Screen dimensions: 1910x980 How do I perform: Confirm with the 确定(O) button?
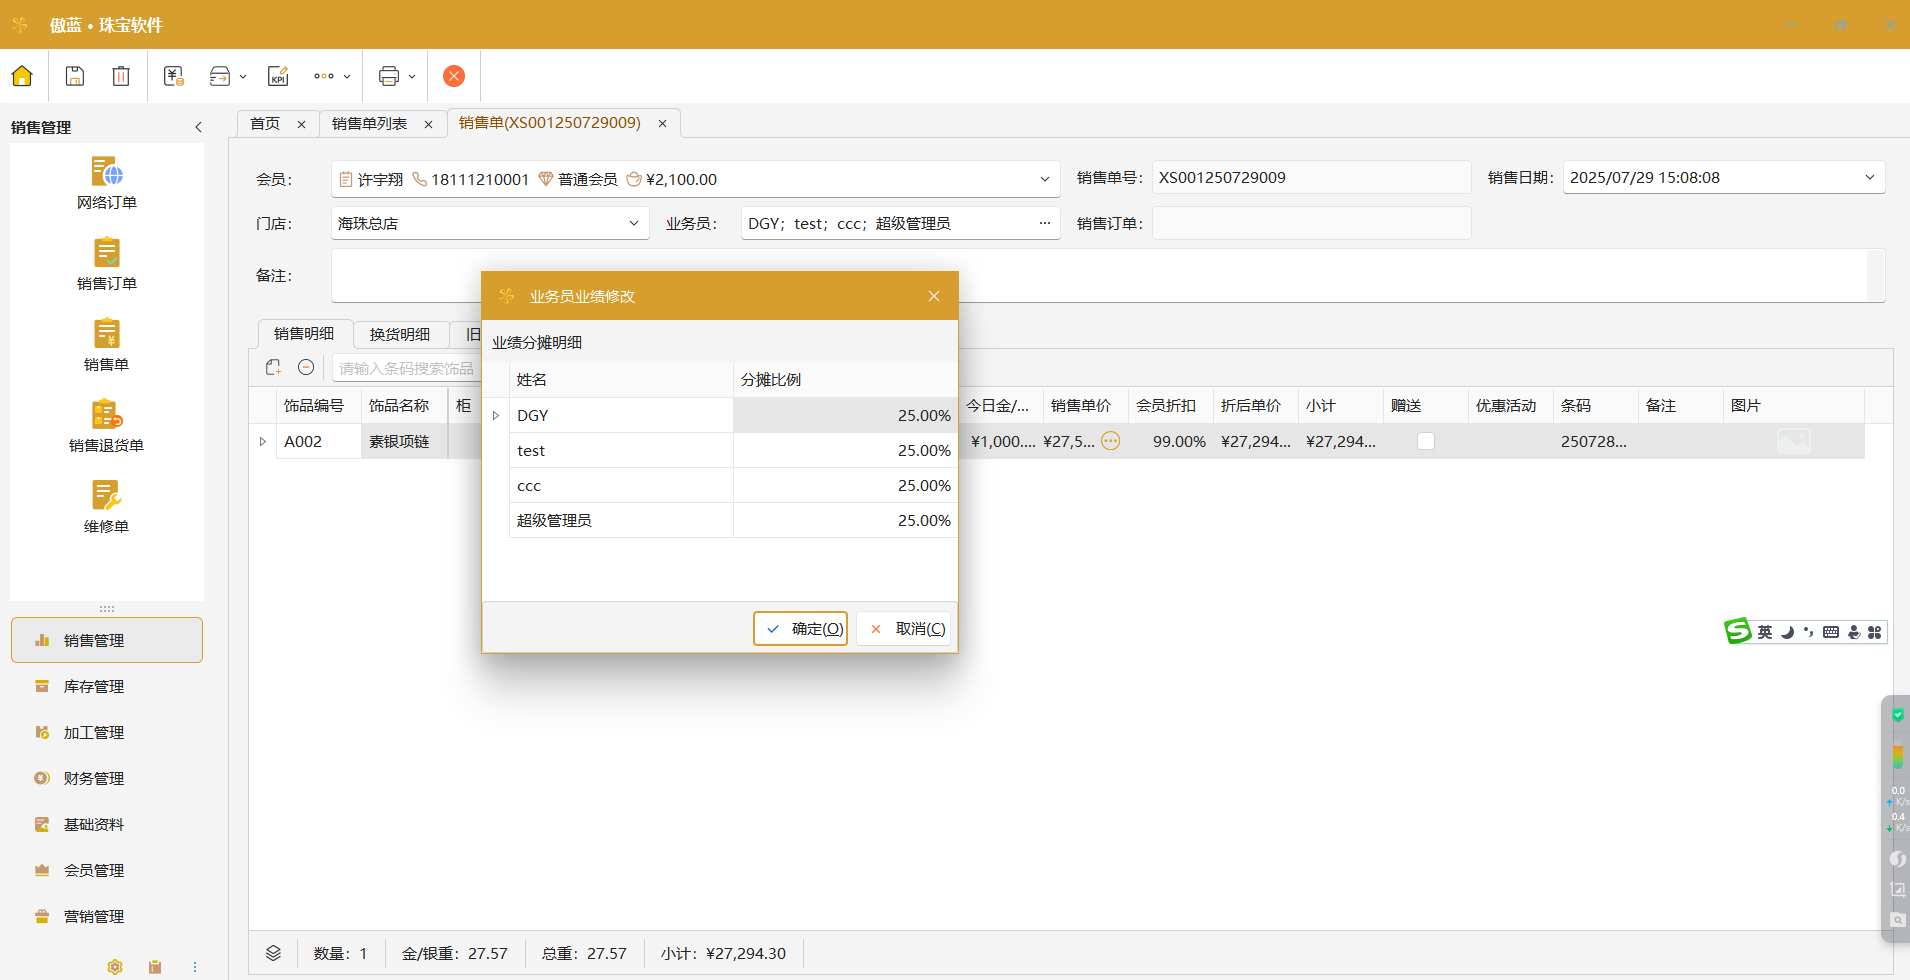pyautogui.click(x=800, y=629)
